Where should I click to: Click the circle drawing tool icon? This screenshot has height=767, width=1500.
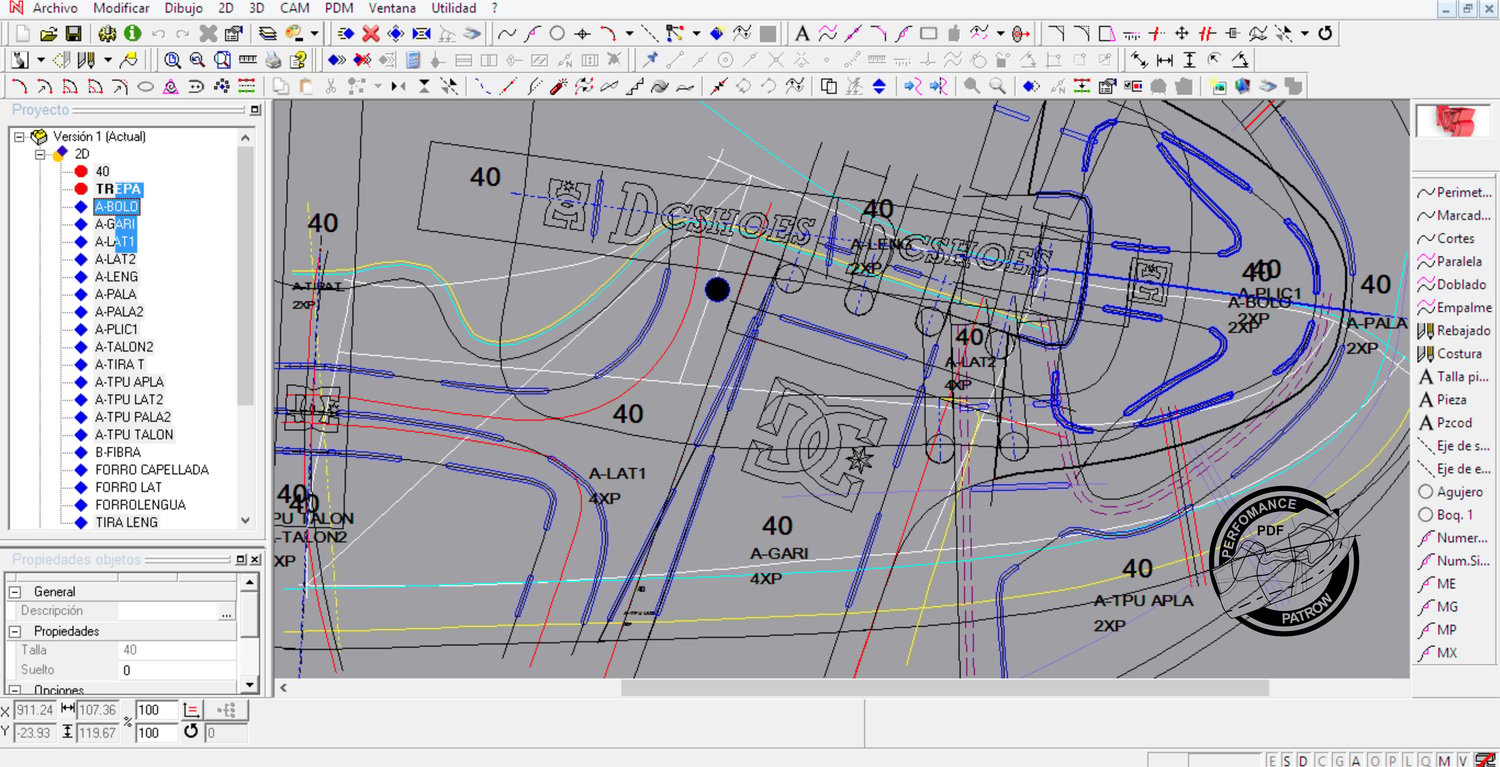tap(557, 34)
